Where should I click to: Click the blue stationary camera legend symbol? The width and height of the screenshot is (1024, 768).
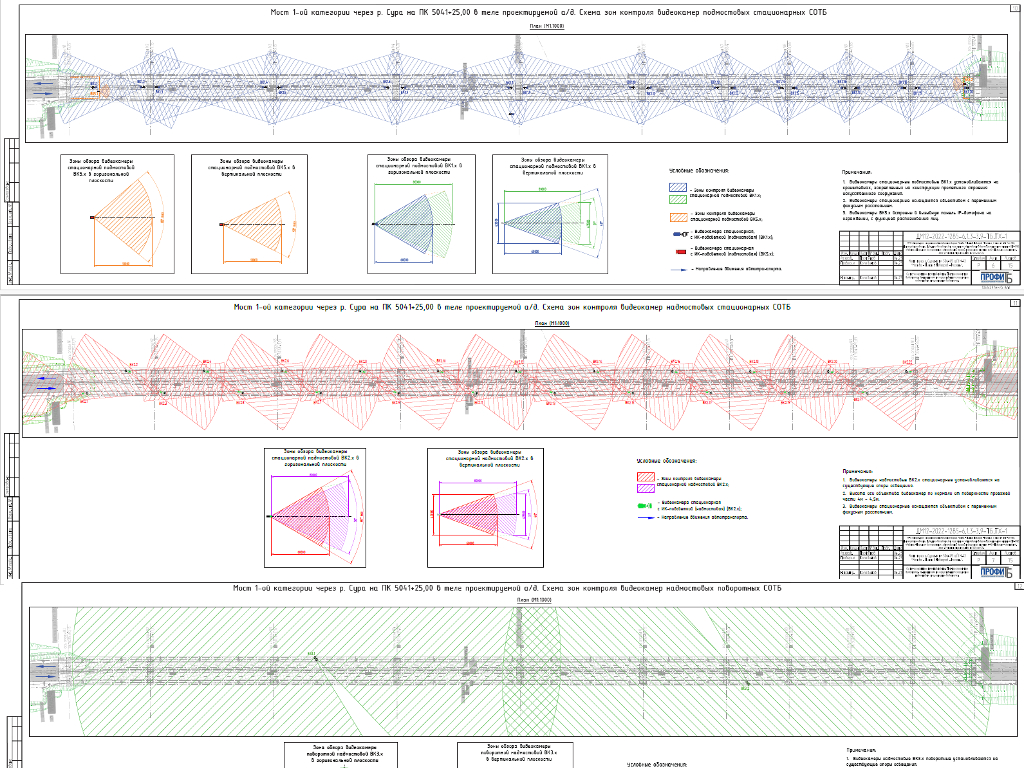[x=680, y=234]
